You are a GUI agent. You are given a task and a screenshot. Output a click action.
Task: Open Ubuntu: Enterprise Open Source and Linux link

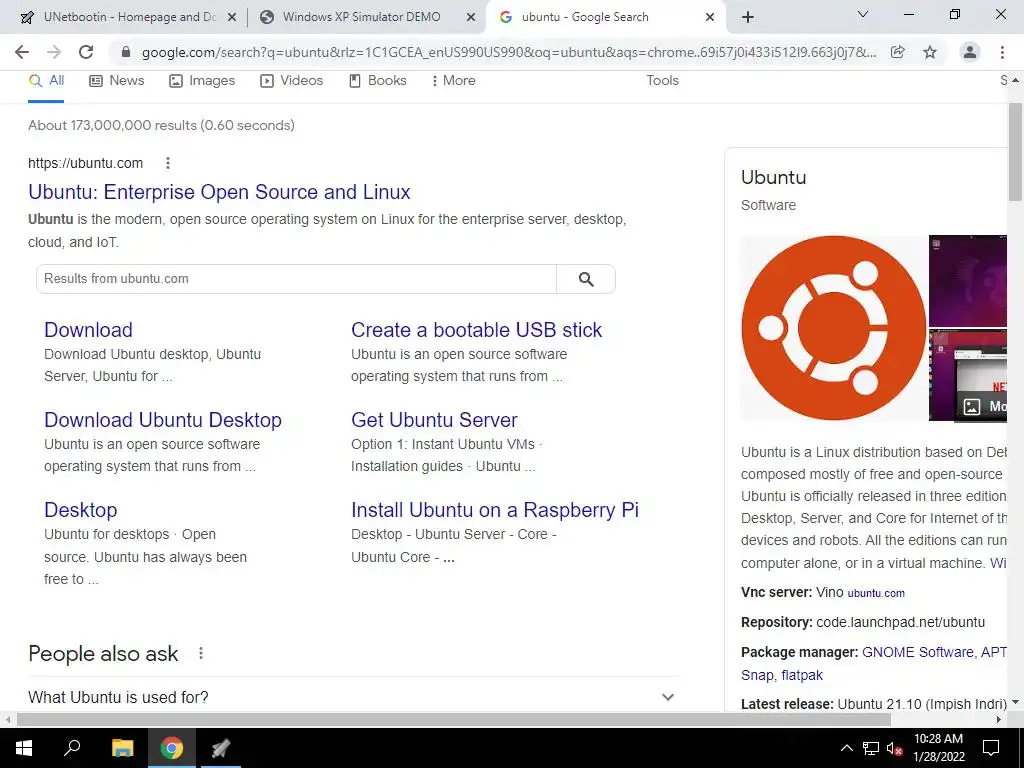(219, 192)
